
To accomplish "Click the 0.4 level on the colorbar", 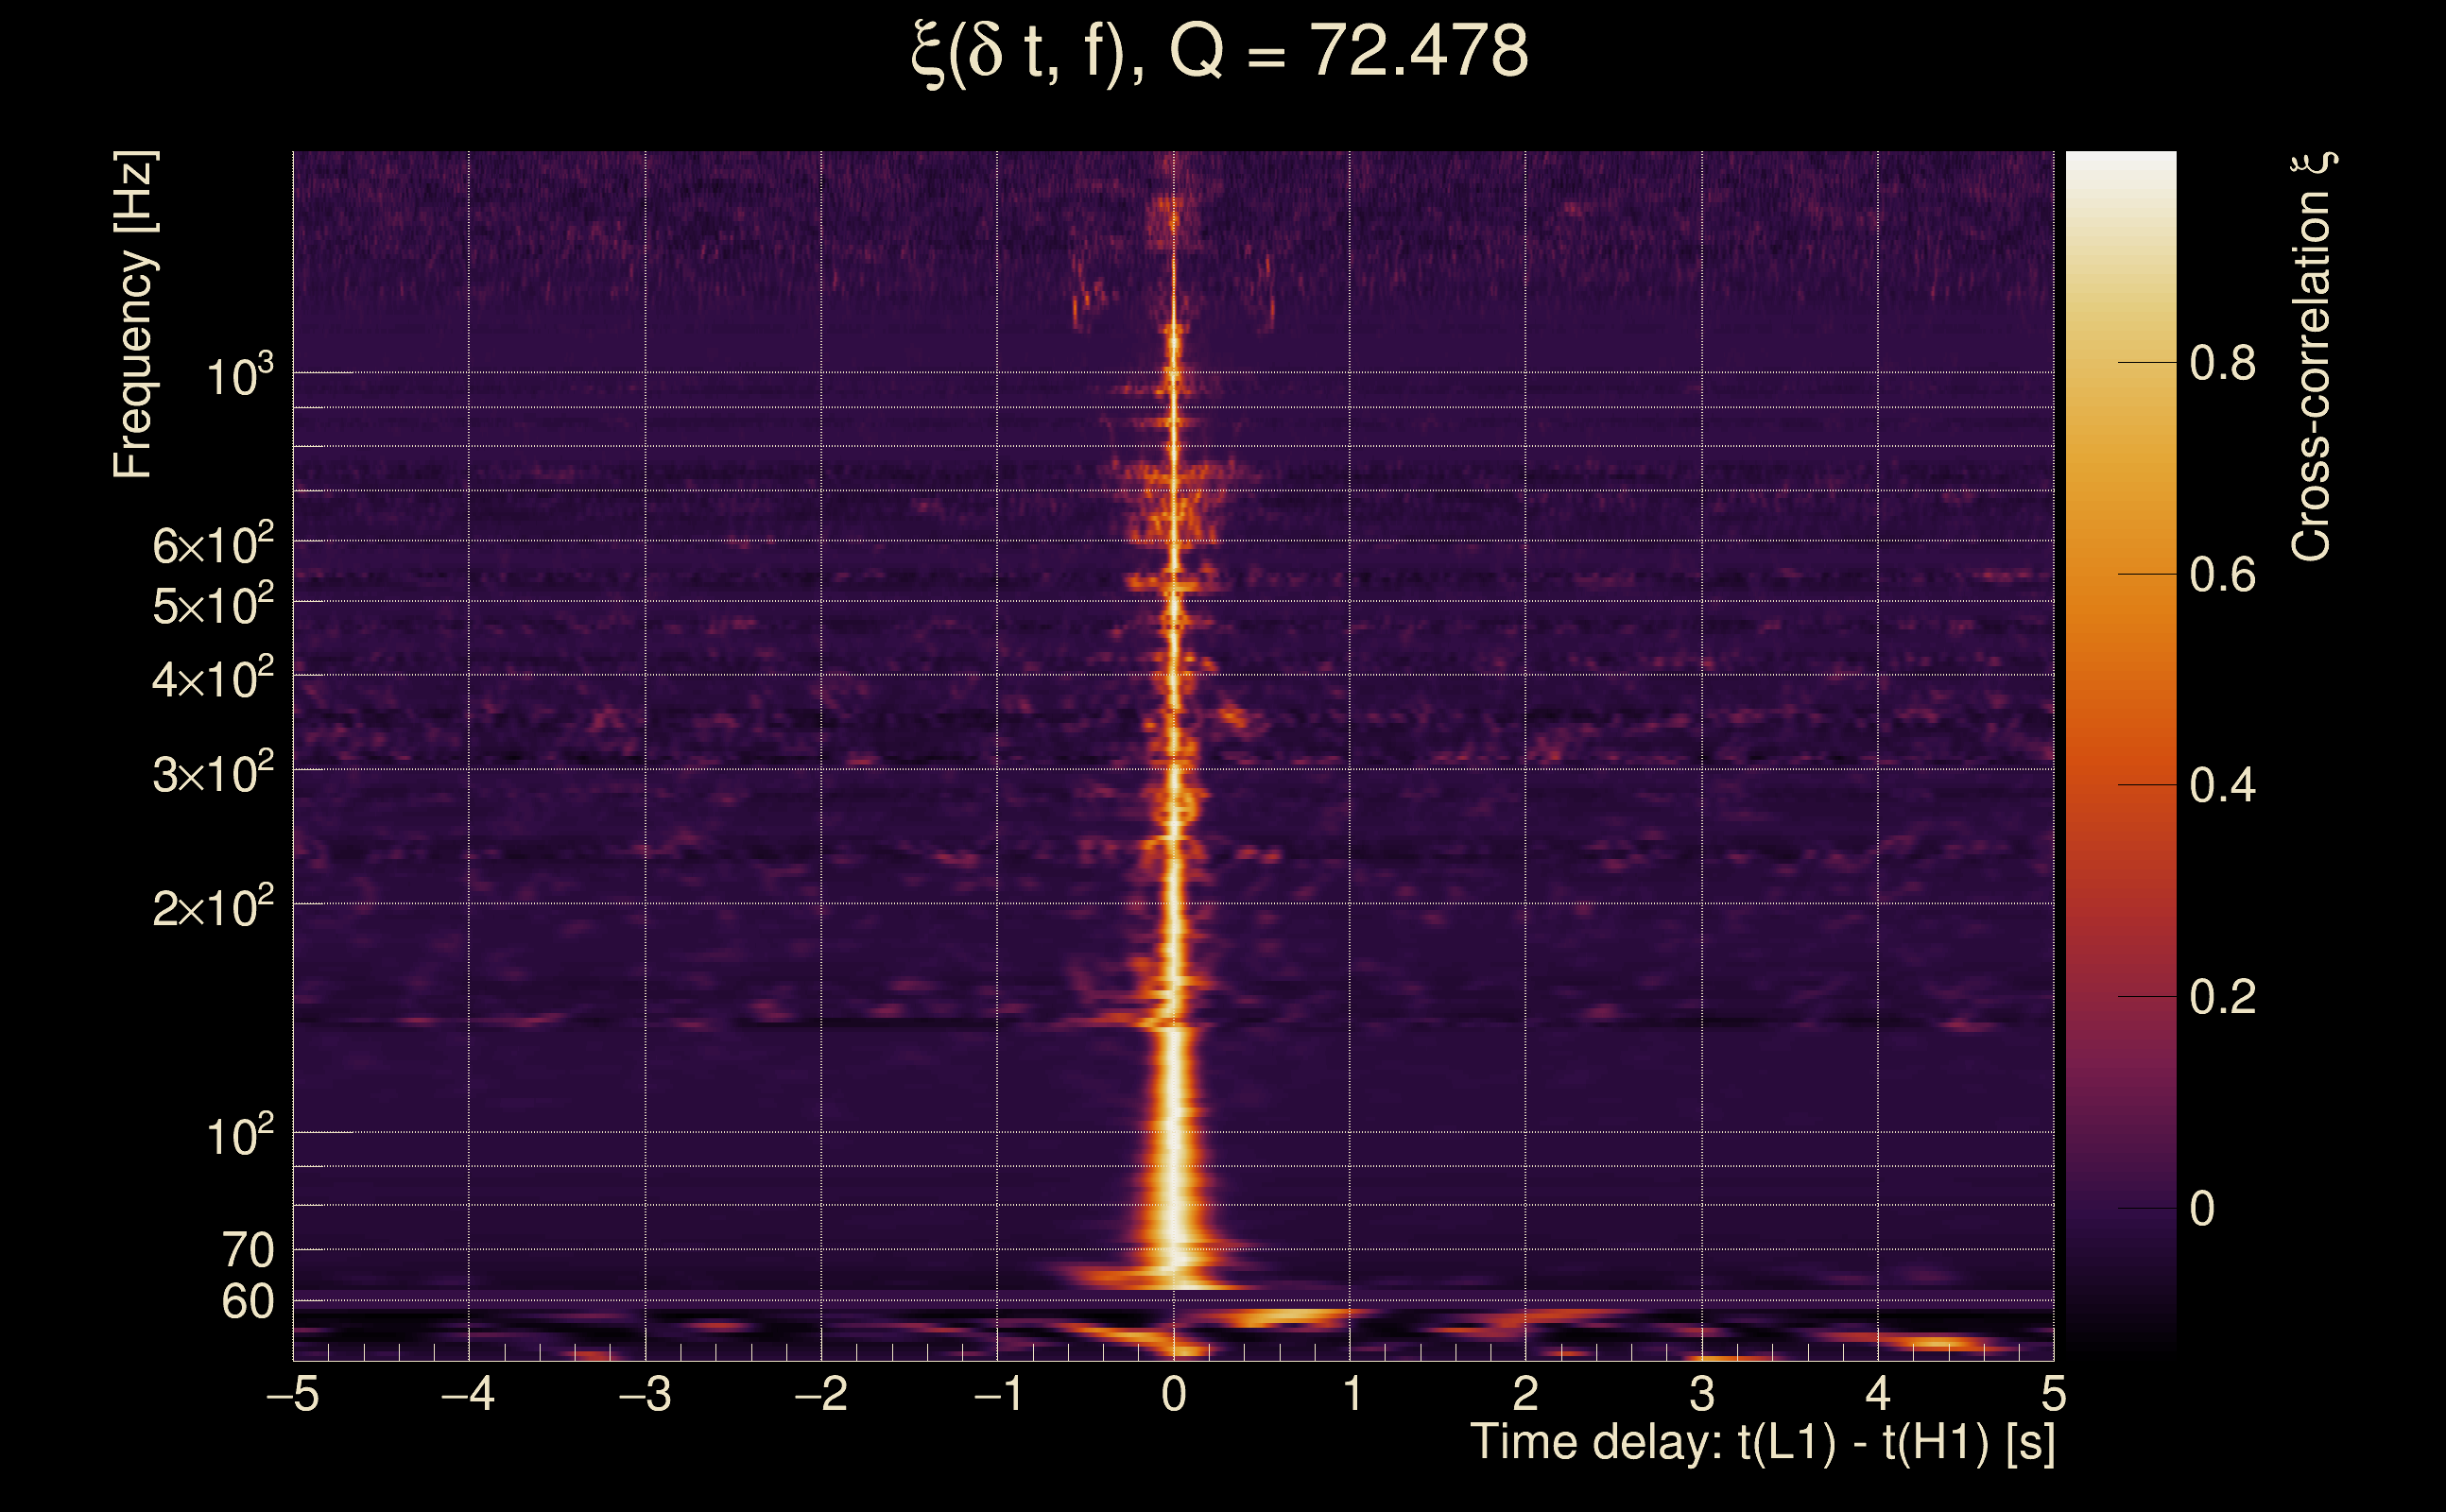I will 2222,786.
